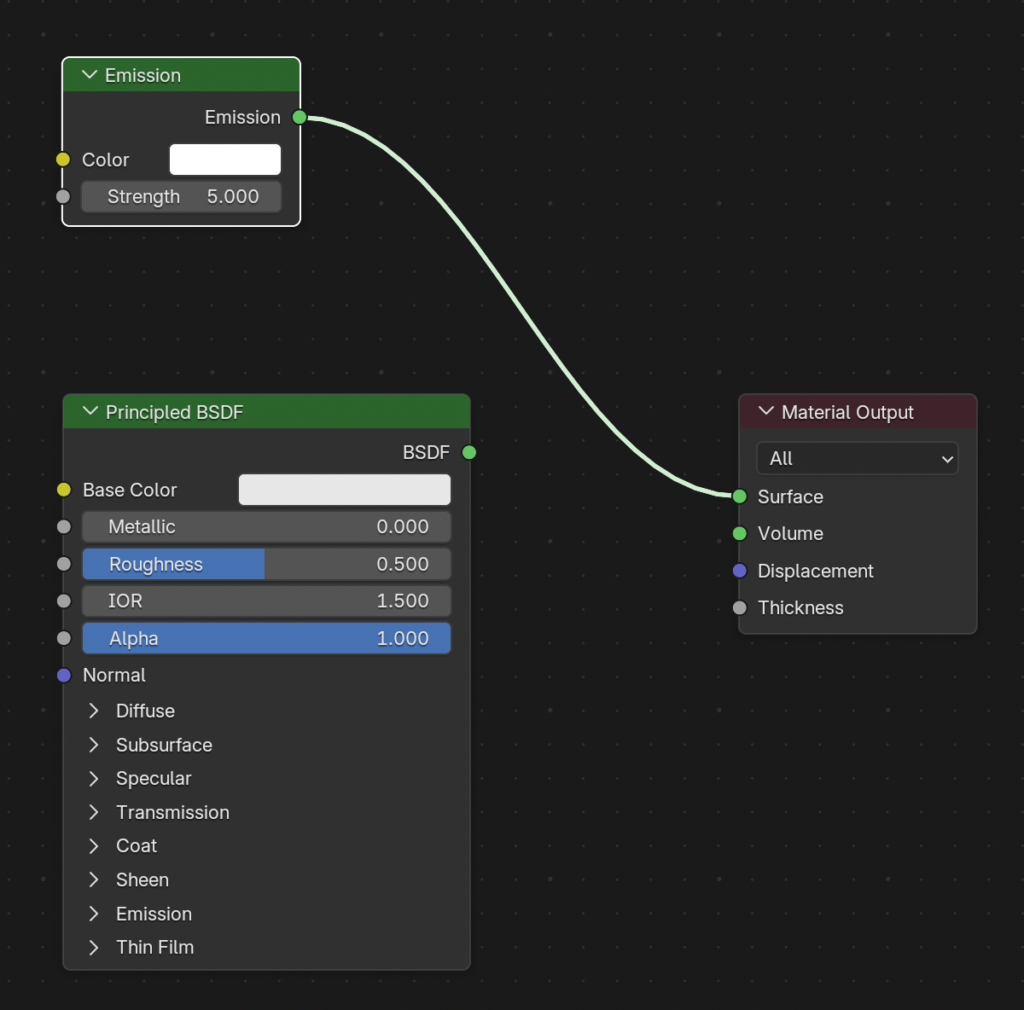Click the Displacement input socket
Image resolution: width=1024 pixels, height=1010 pixels.
point(739,571)
